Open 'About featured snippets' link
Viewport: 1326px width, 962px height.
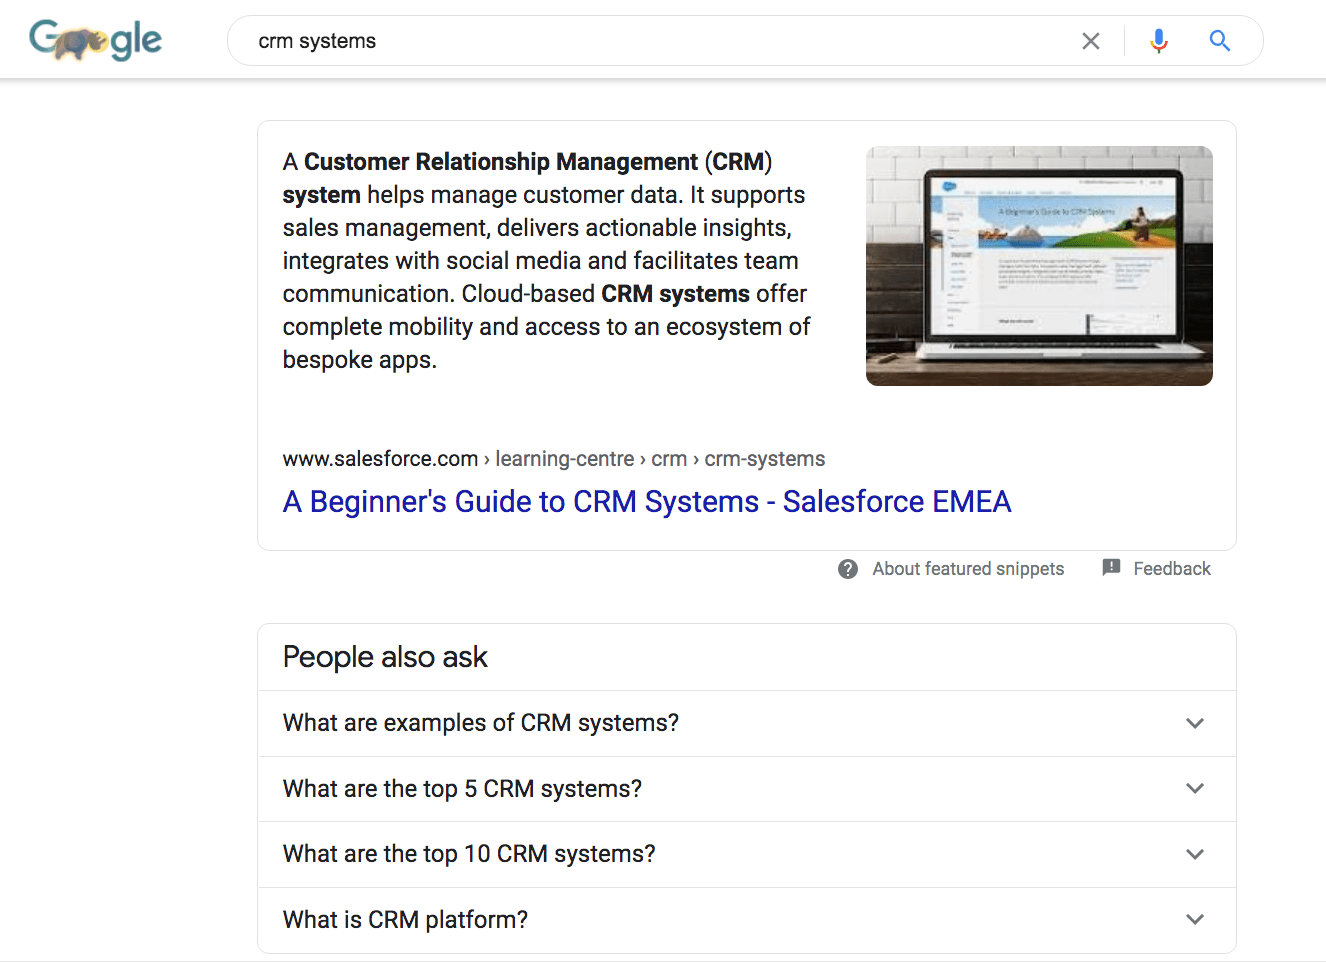tap(968, 569)
